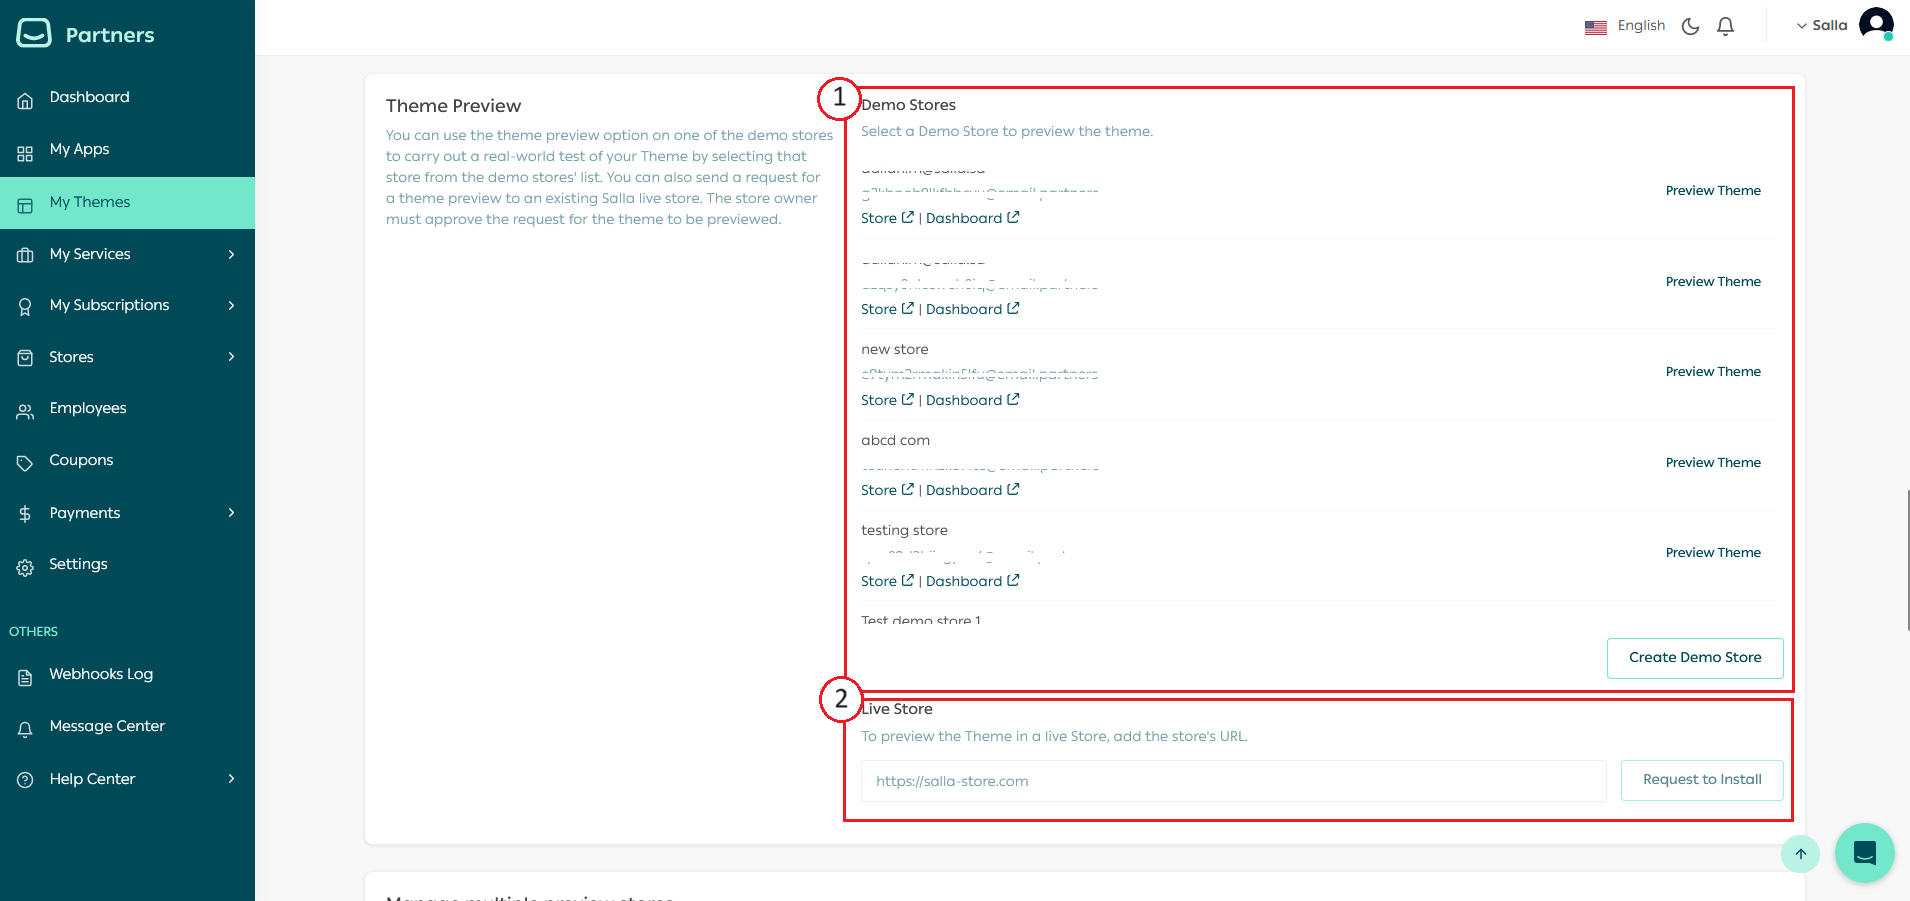Click Request to Install button

pos(1702,780)
